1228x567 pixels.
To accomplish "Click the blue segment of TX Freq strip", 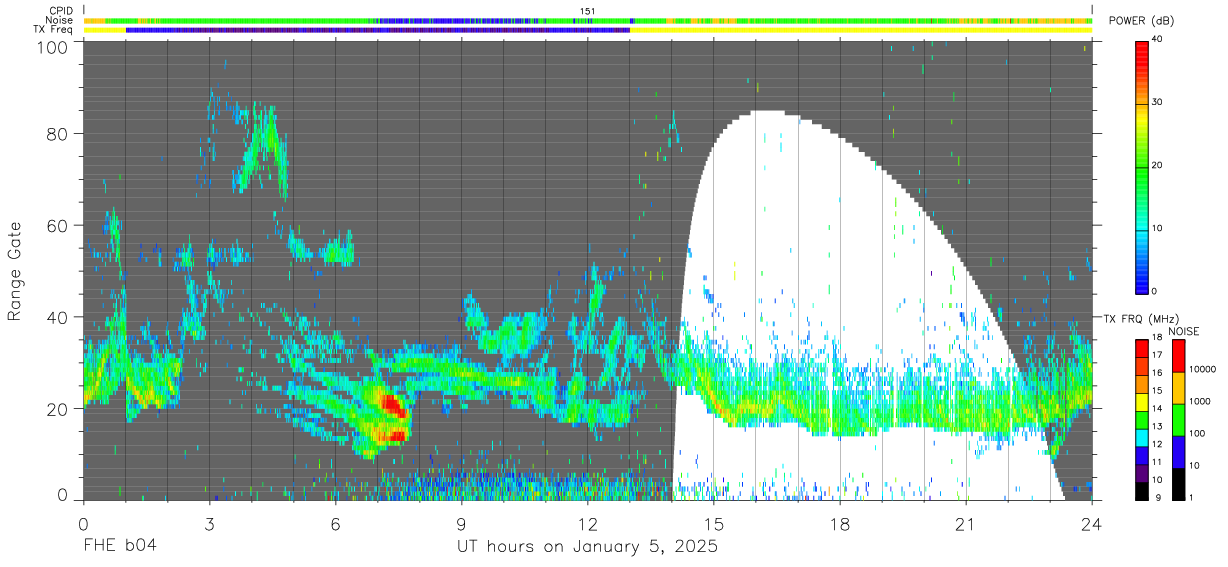I will coord(378,30).
